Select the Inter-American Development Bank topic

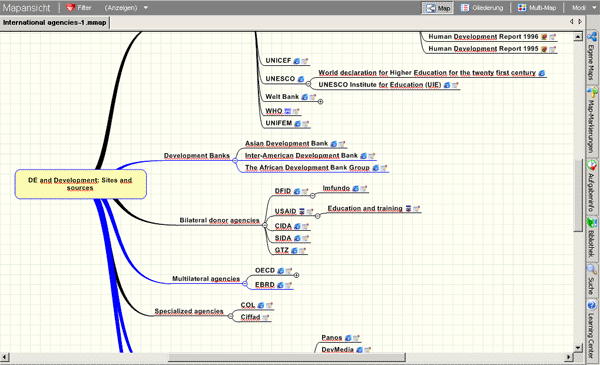coord(301,156)
